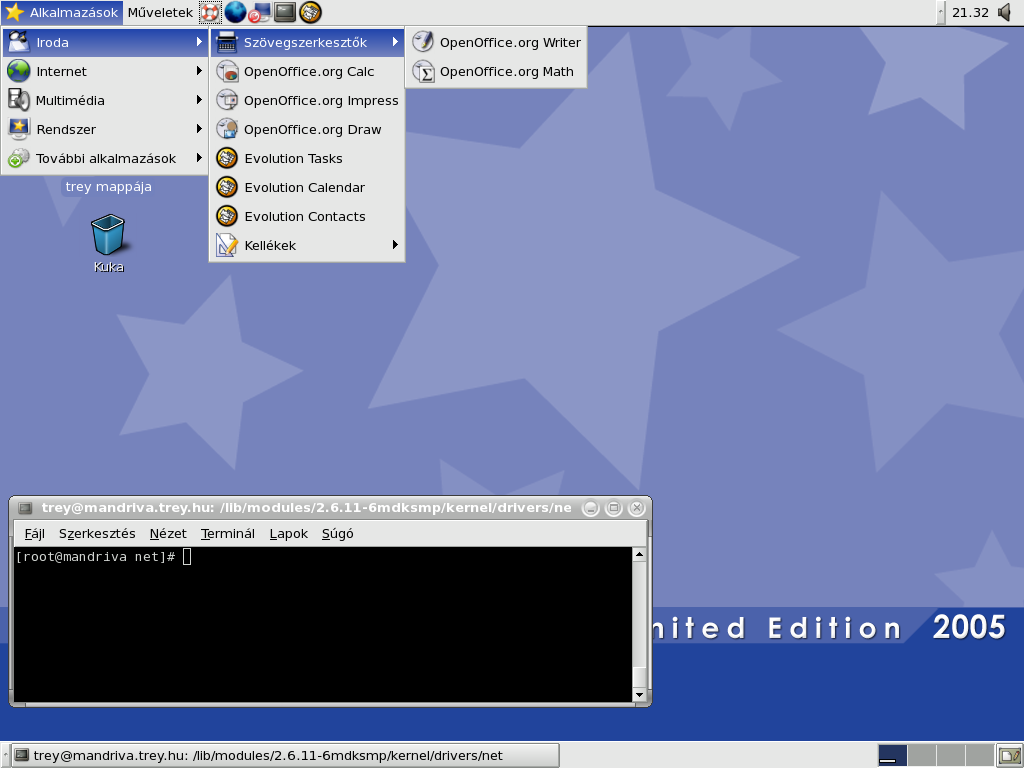Launch the blue globe web browser icon

235,12
